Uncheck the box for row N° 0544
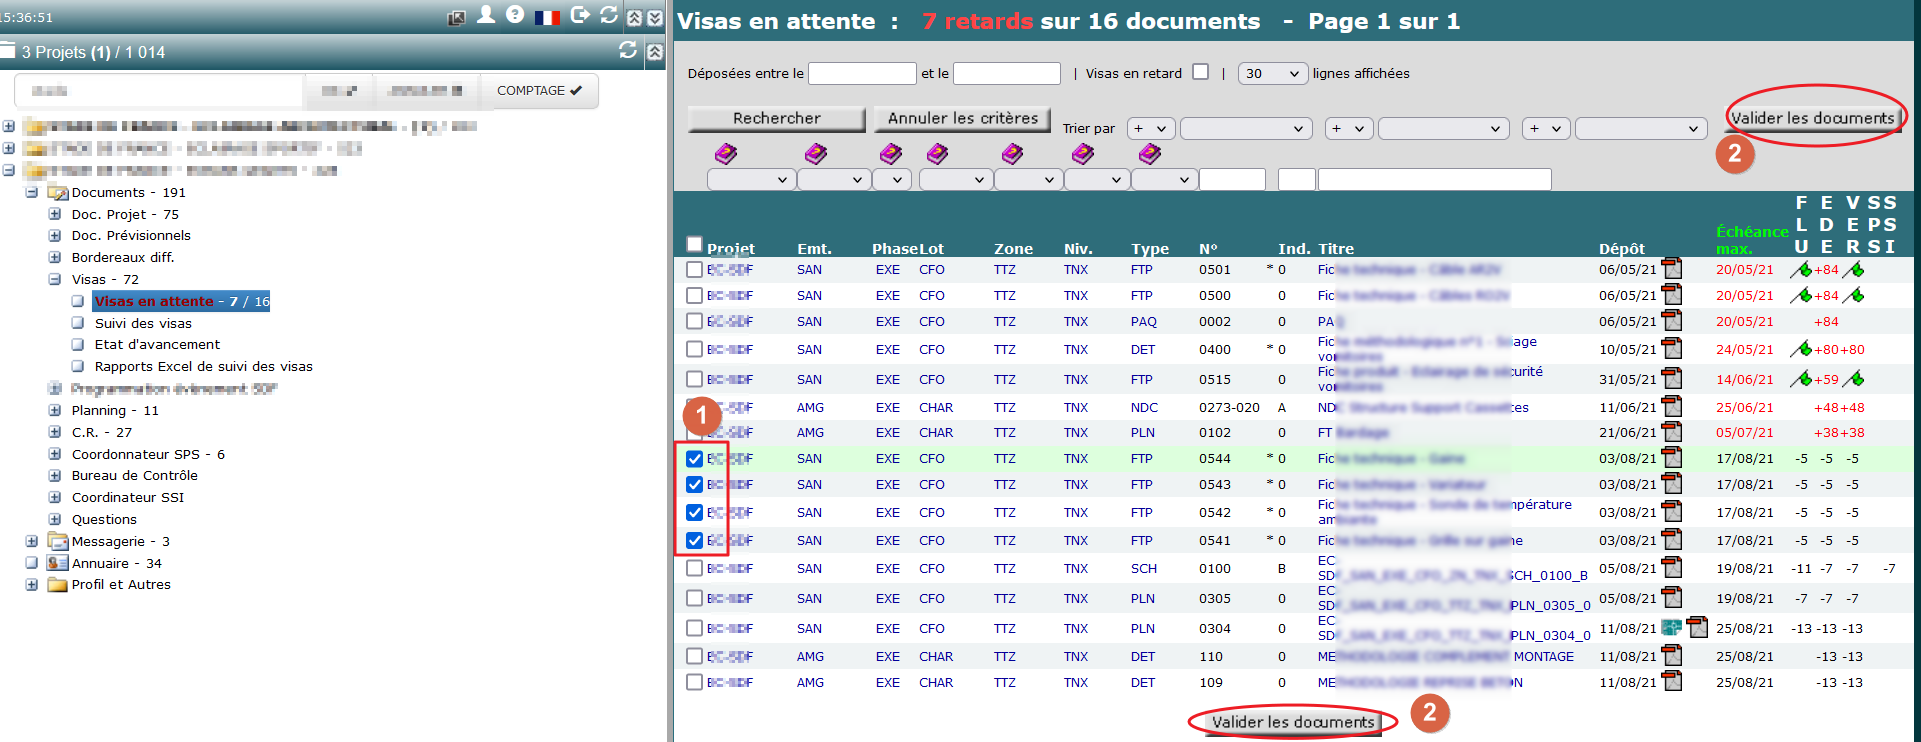Screen dimensions: 1921x742 tap(695, 459)
